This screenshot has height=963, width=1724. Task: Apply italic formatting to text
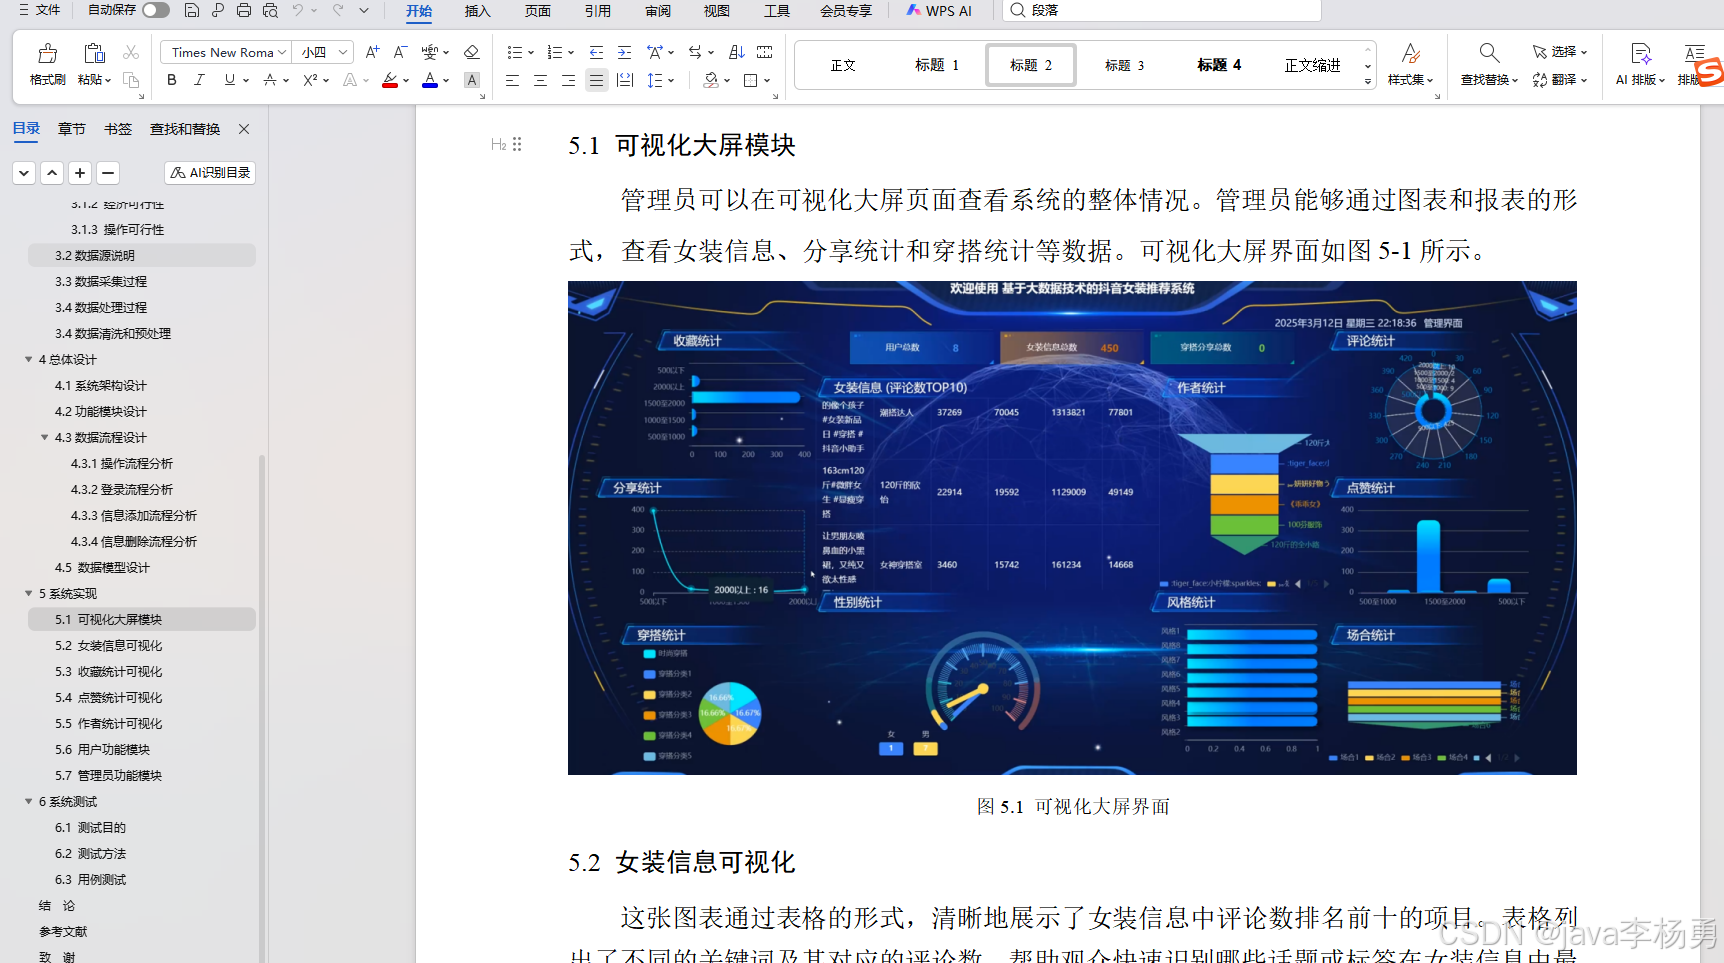pos(199,80)
